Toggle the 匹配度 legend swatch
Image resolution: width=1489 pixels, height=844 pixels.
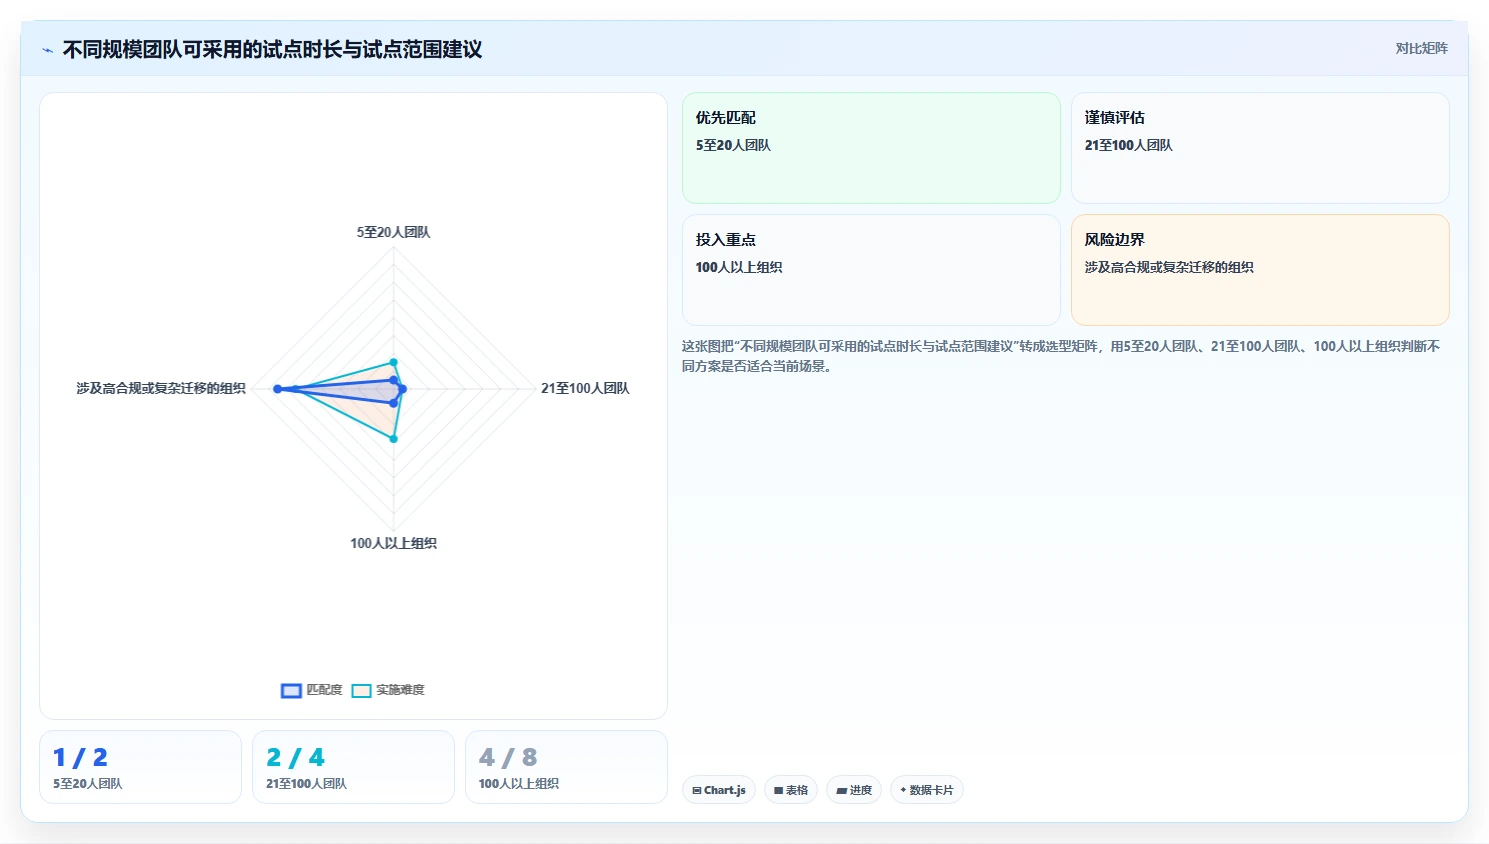pyautogui.click(x=291, y=690)
